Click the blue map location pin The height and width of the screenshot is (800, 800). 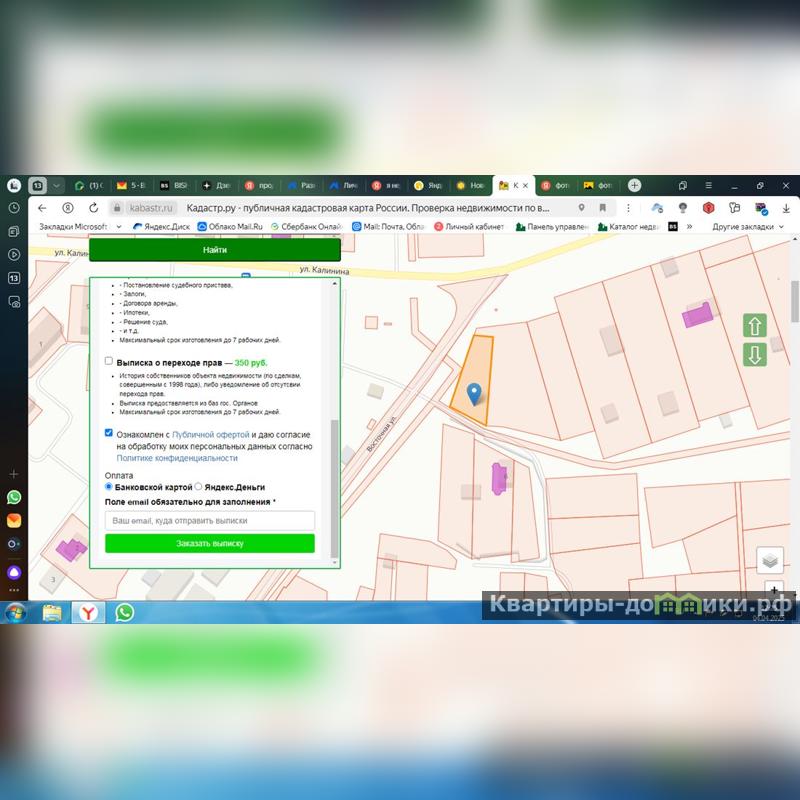pos(474,393)
